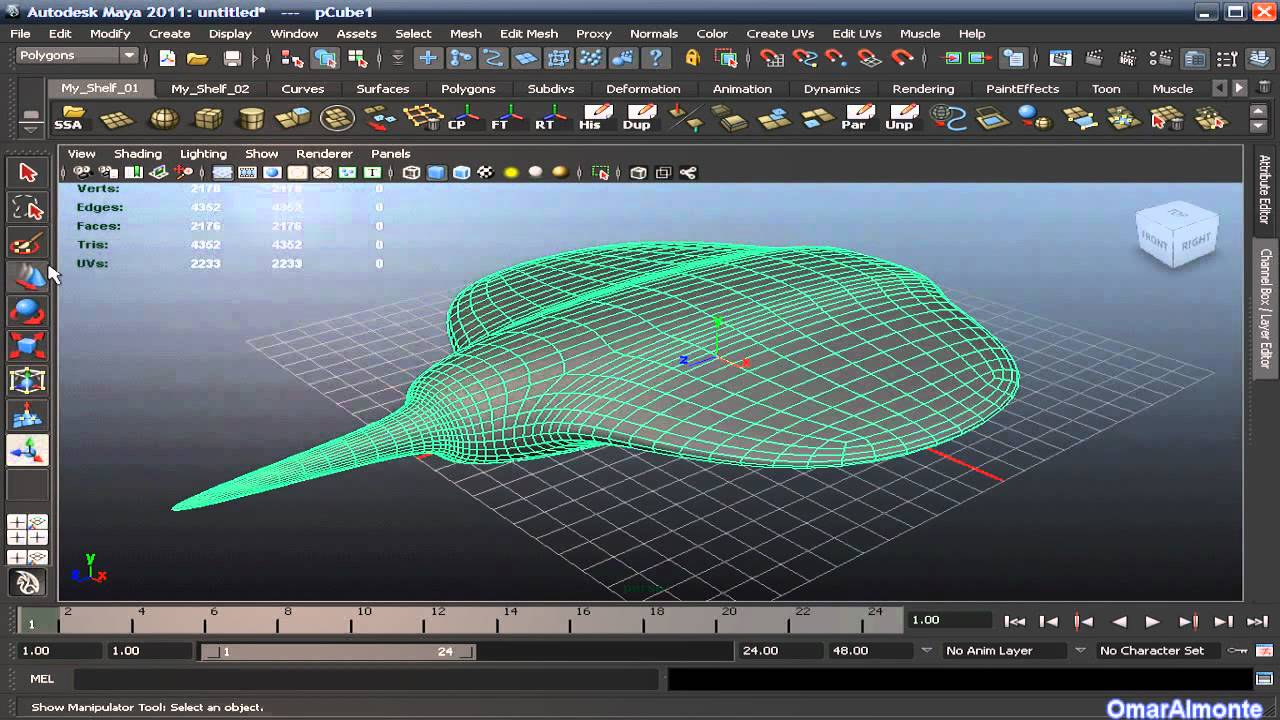The image size is (1280, 720).
Task: Toggle snap to curves magnet
Action: pos(805,58)
